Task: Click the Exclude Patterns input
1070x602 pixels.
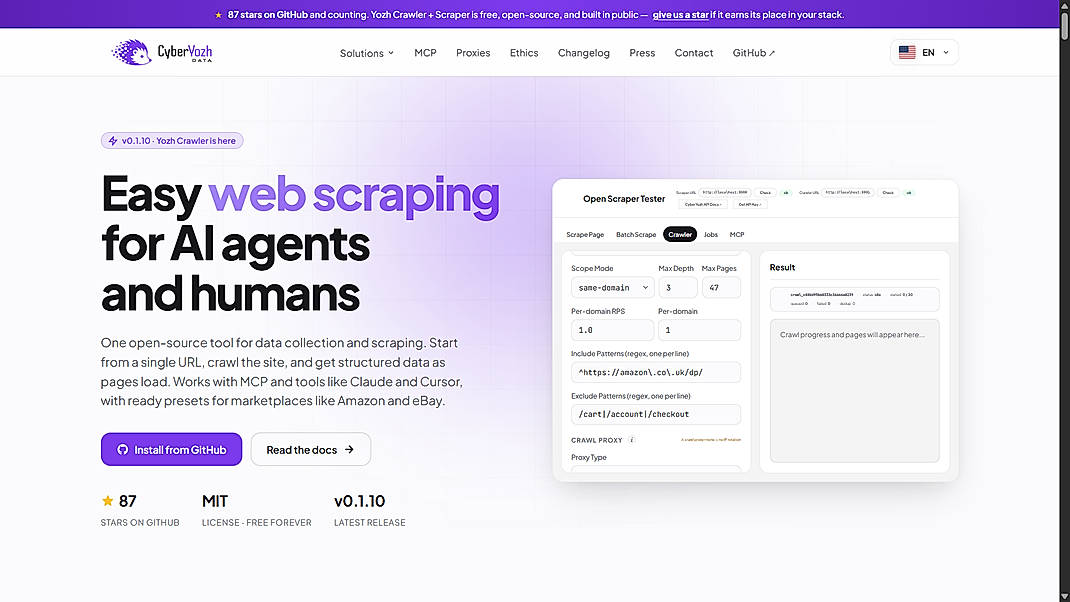Action: [656, 414]
